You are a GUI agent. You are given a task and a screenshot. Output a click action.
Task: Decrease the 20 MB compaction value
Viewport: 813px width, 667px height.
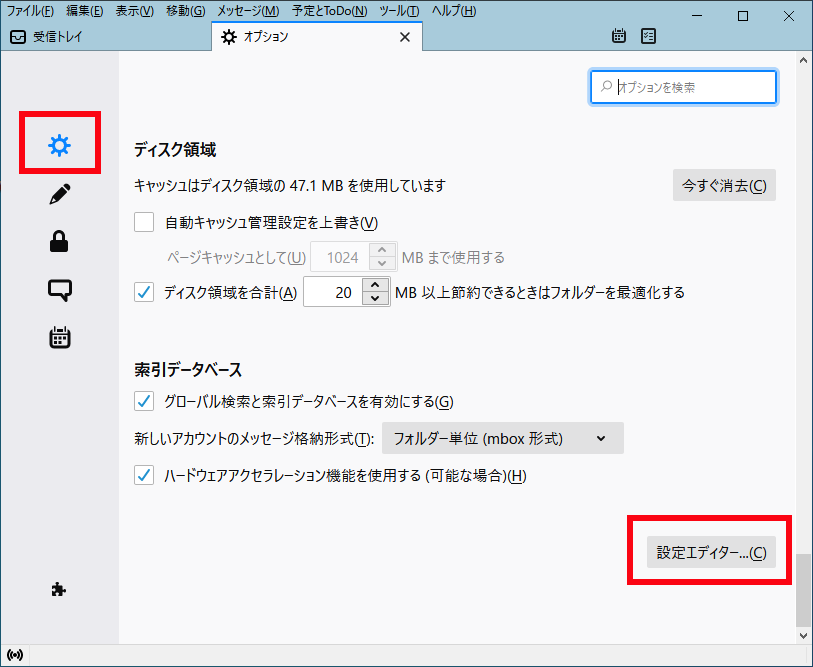point(375,299)
